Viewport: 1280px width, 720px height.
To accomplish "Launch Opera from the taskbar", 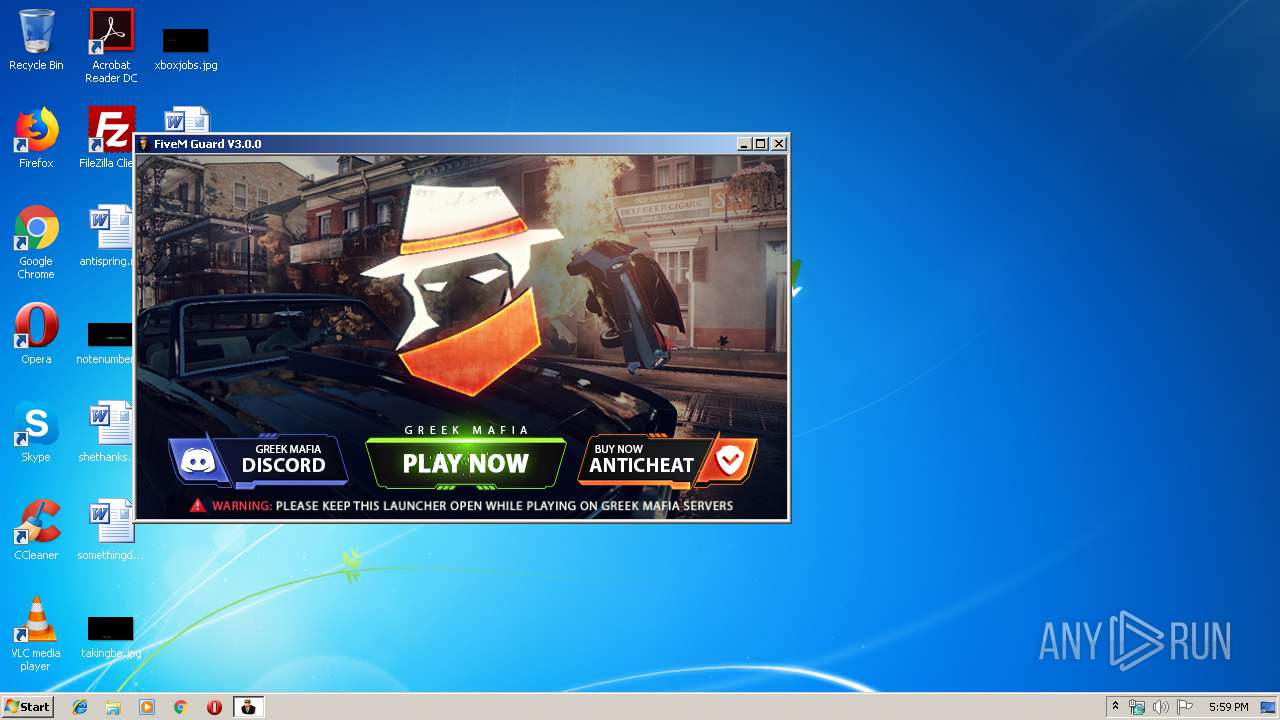I will 214,707.
